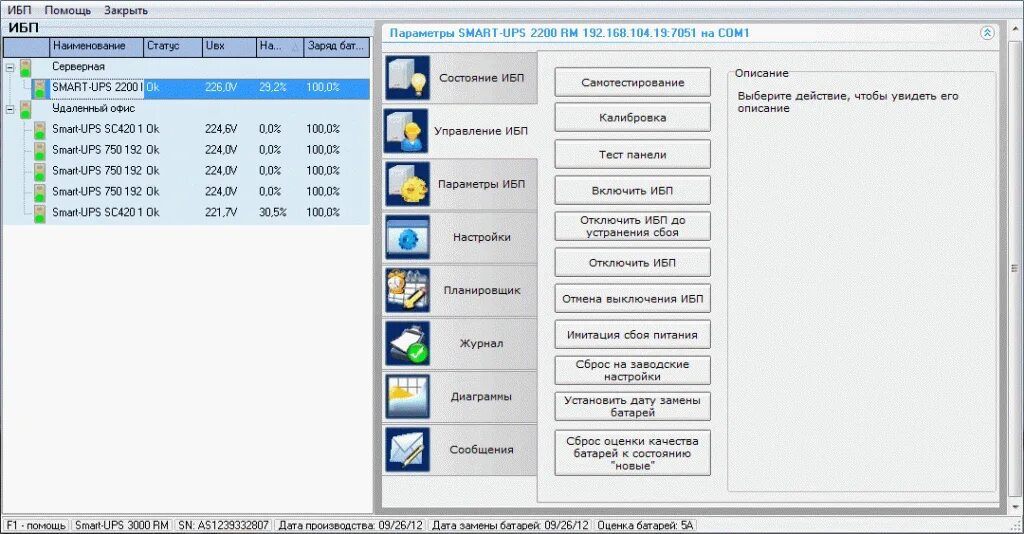Image resolution: width=1024 pixels, height=534 pixels.
Task: Click the Серверная group status icon
Action: [x=25, y=67]
